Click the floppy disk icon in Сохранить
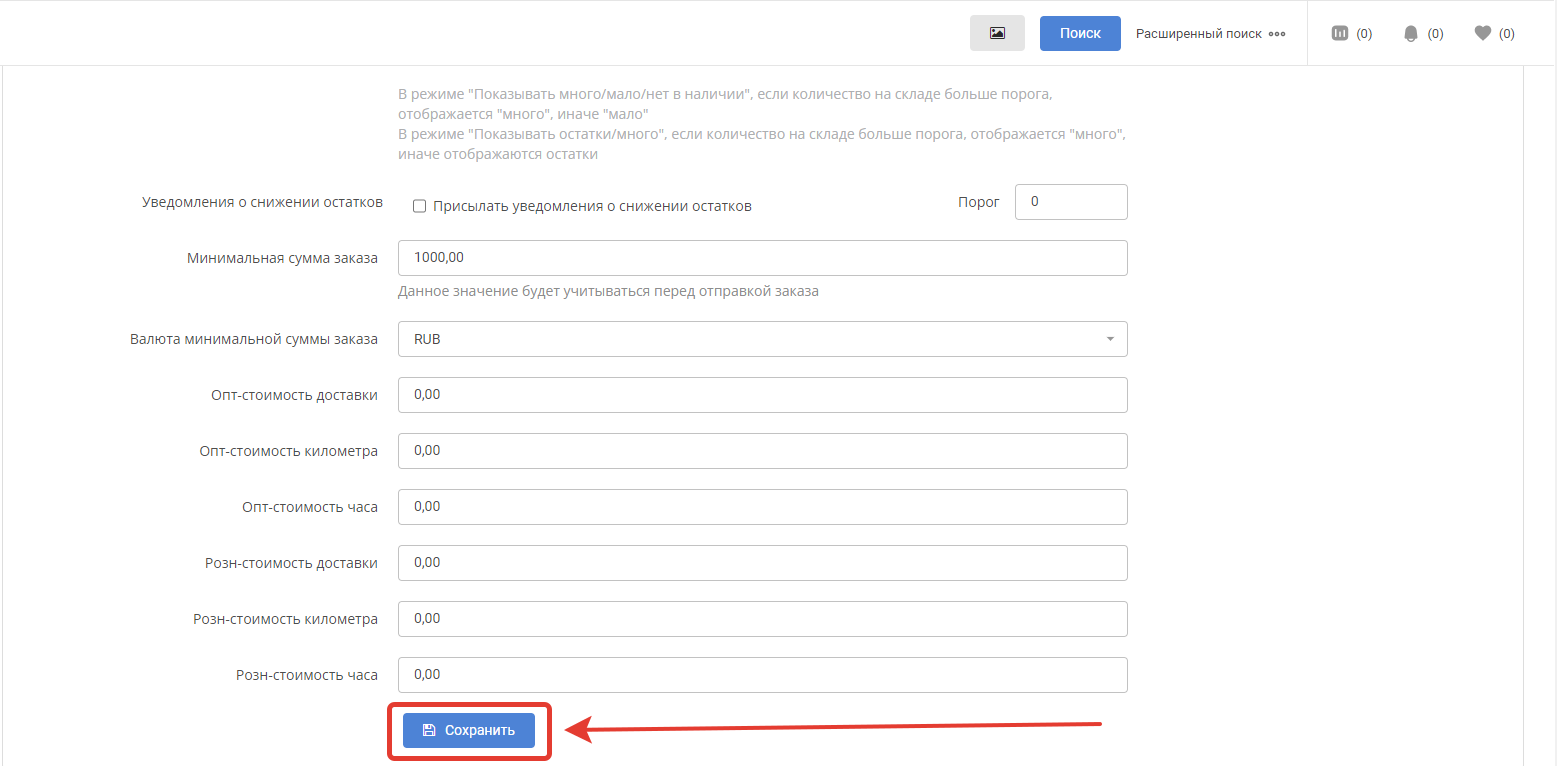1557x766 pixels. tap(429, 730)
